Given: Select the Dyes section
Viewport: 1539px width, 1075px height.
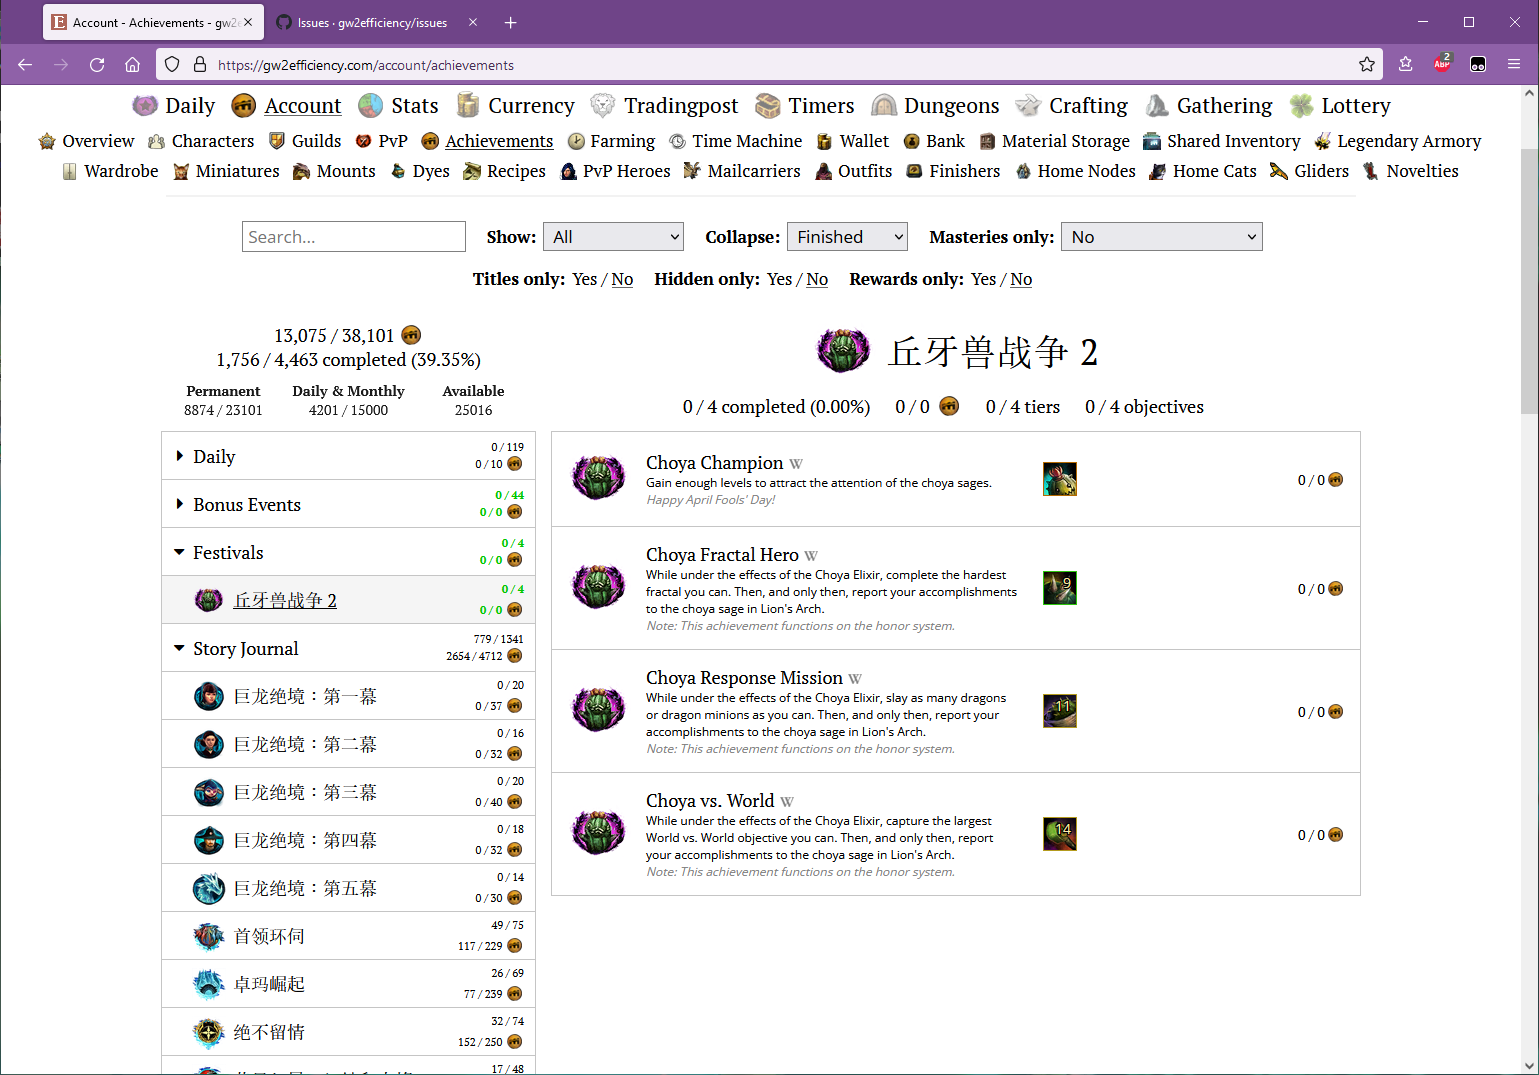Looking at the screenshot, I should click(430, 171).
